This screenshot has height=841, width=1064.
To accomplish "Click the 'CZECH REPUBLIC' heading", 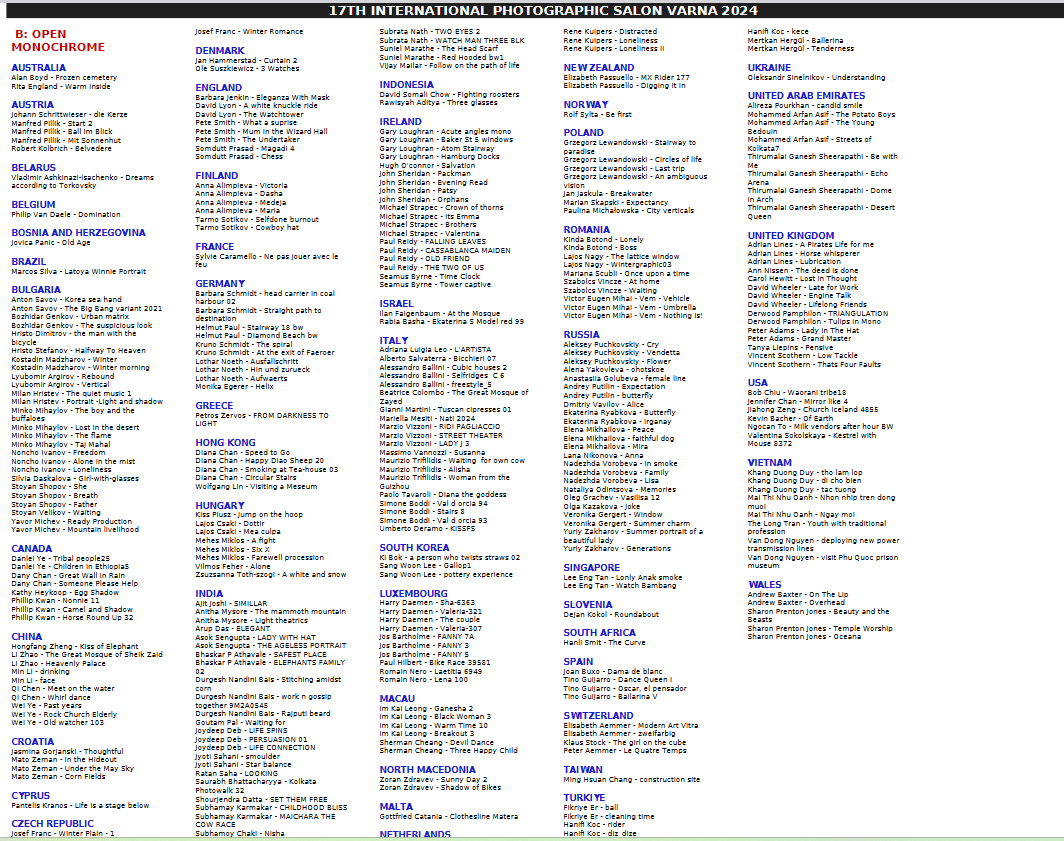I will tap(52, 824).
